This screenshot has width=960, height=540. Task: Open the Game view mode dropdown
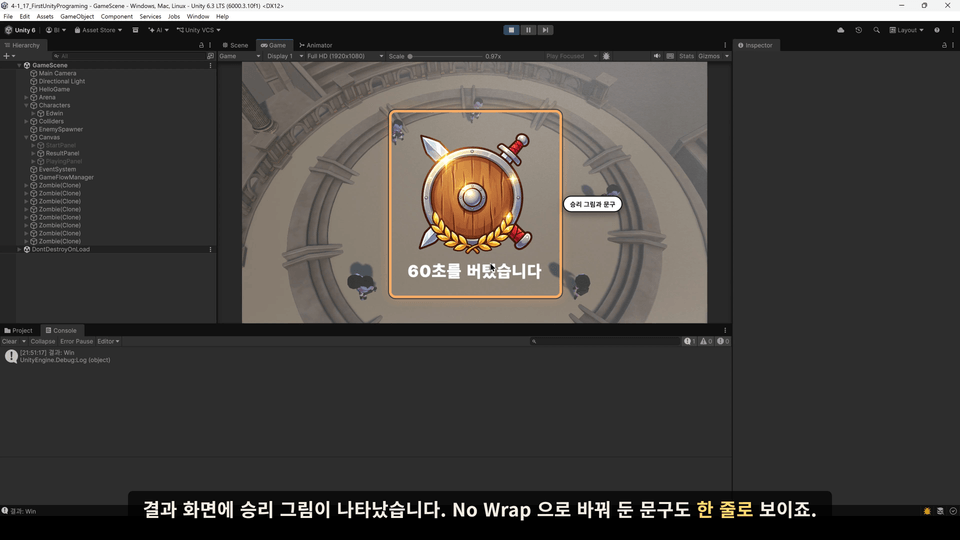(240, 56)
